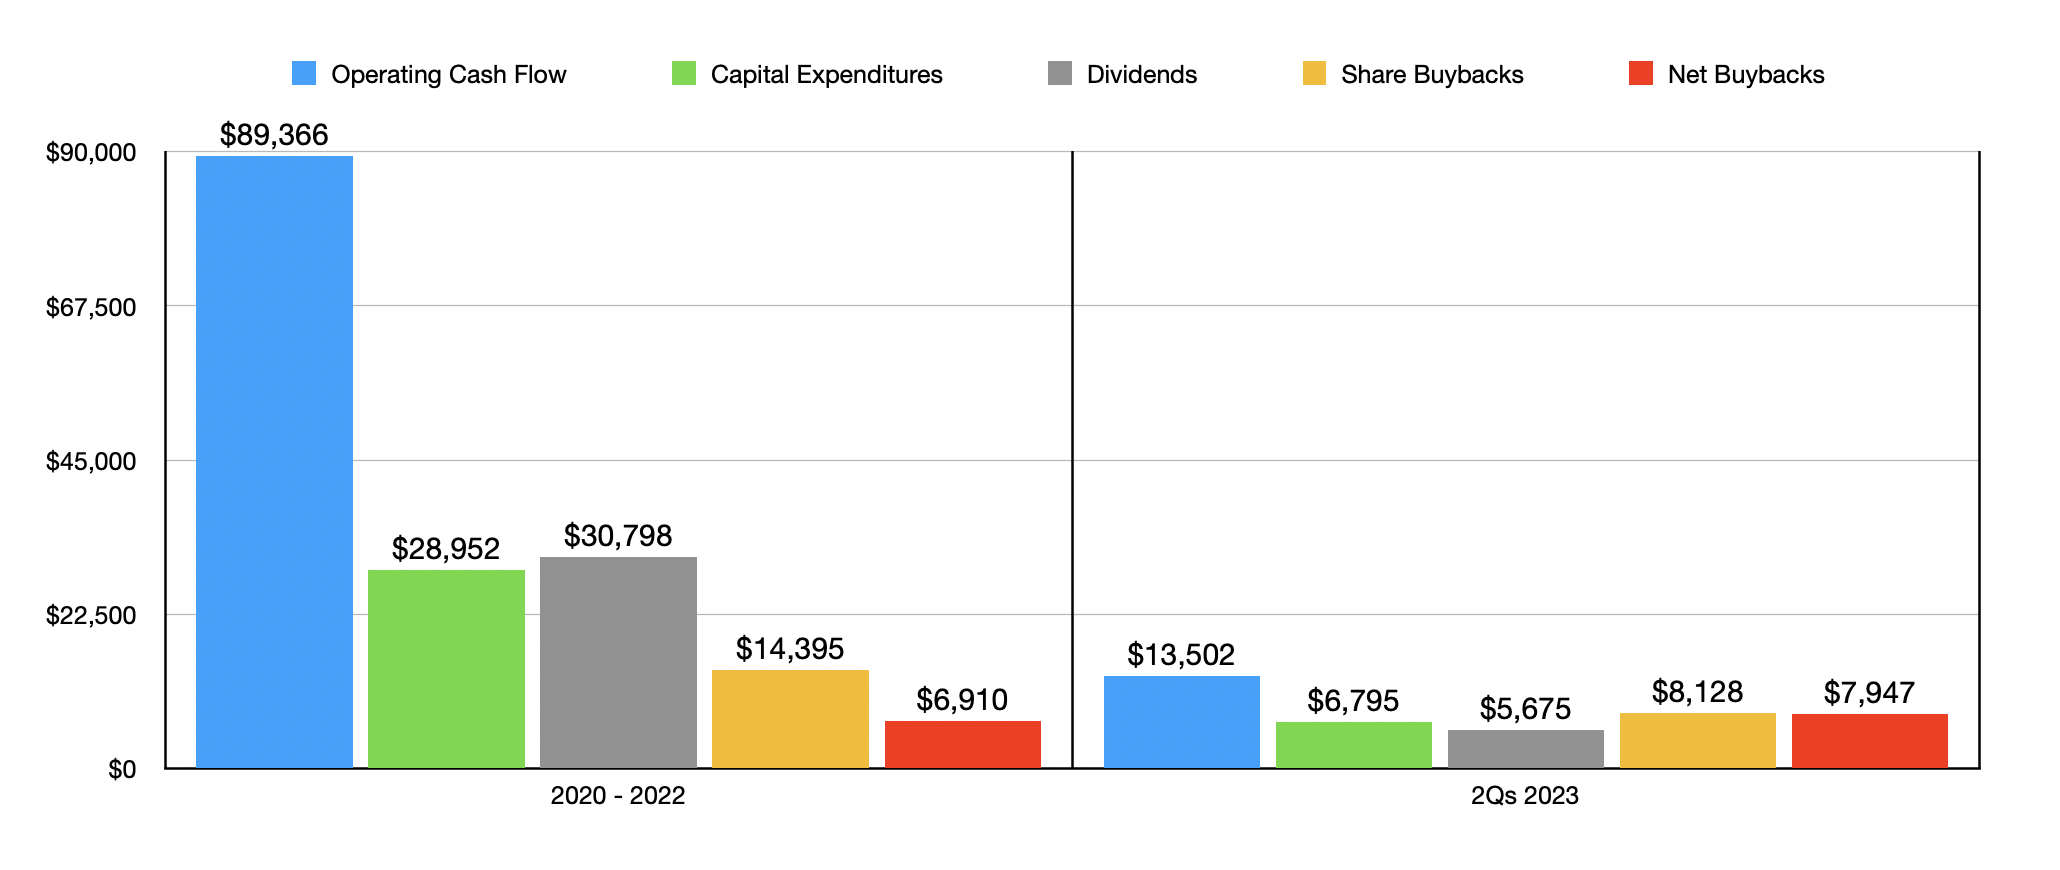Select the yellow 2020 - 2022 Share Buybacks bar

click(790, 719)
